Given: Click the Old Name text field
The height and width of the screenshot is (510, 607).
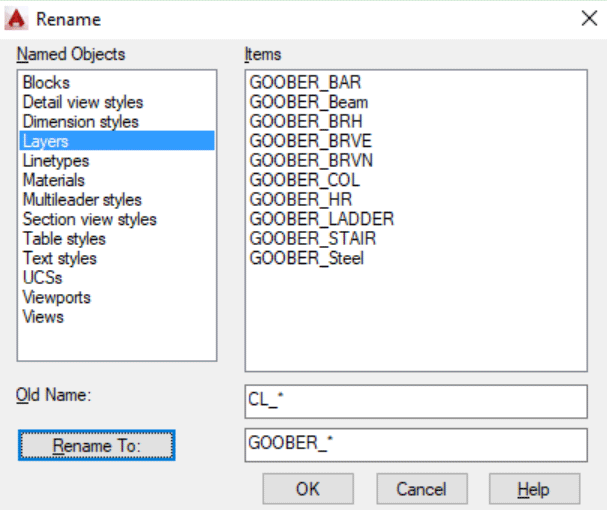Looking at the screenshot, I should 416,402.
